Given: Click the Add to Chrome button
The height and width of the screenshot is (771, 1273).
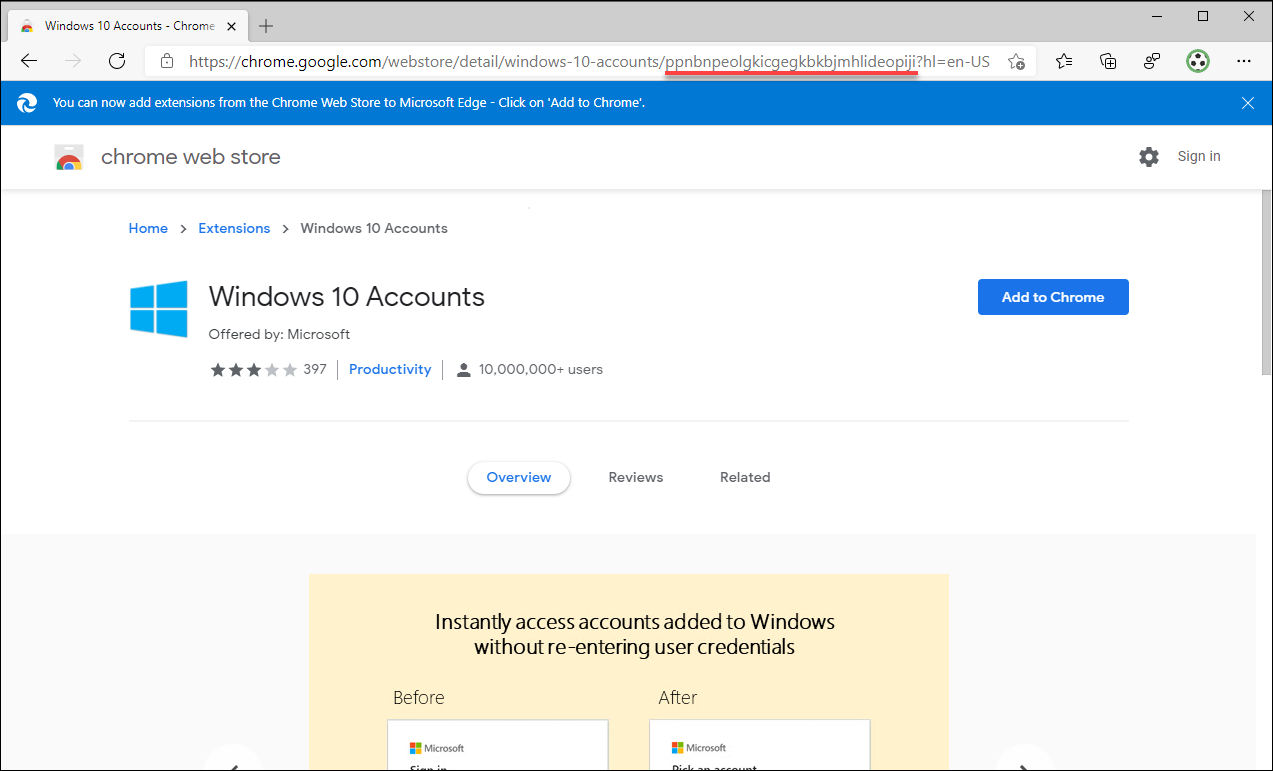Looking at the screenshot, I should (x=1053, y=297).
